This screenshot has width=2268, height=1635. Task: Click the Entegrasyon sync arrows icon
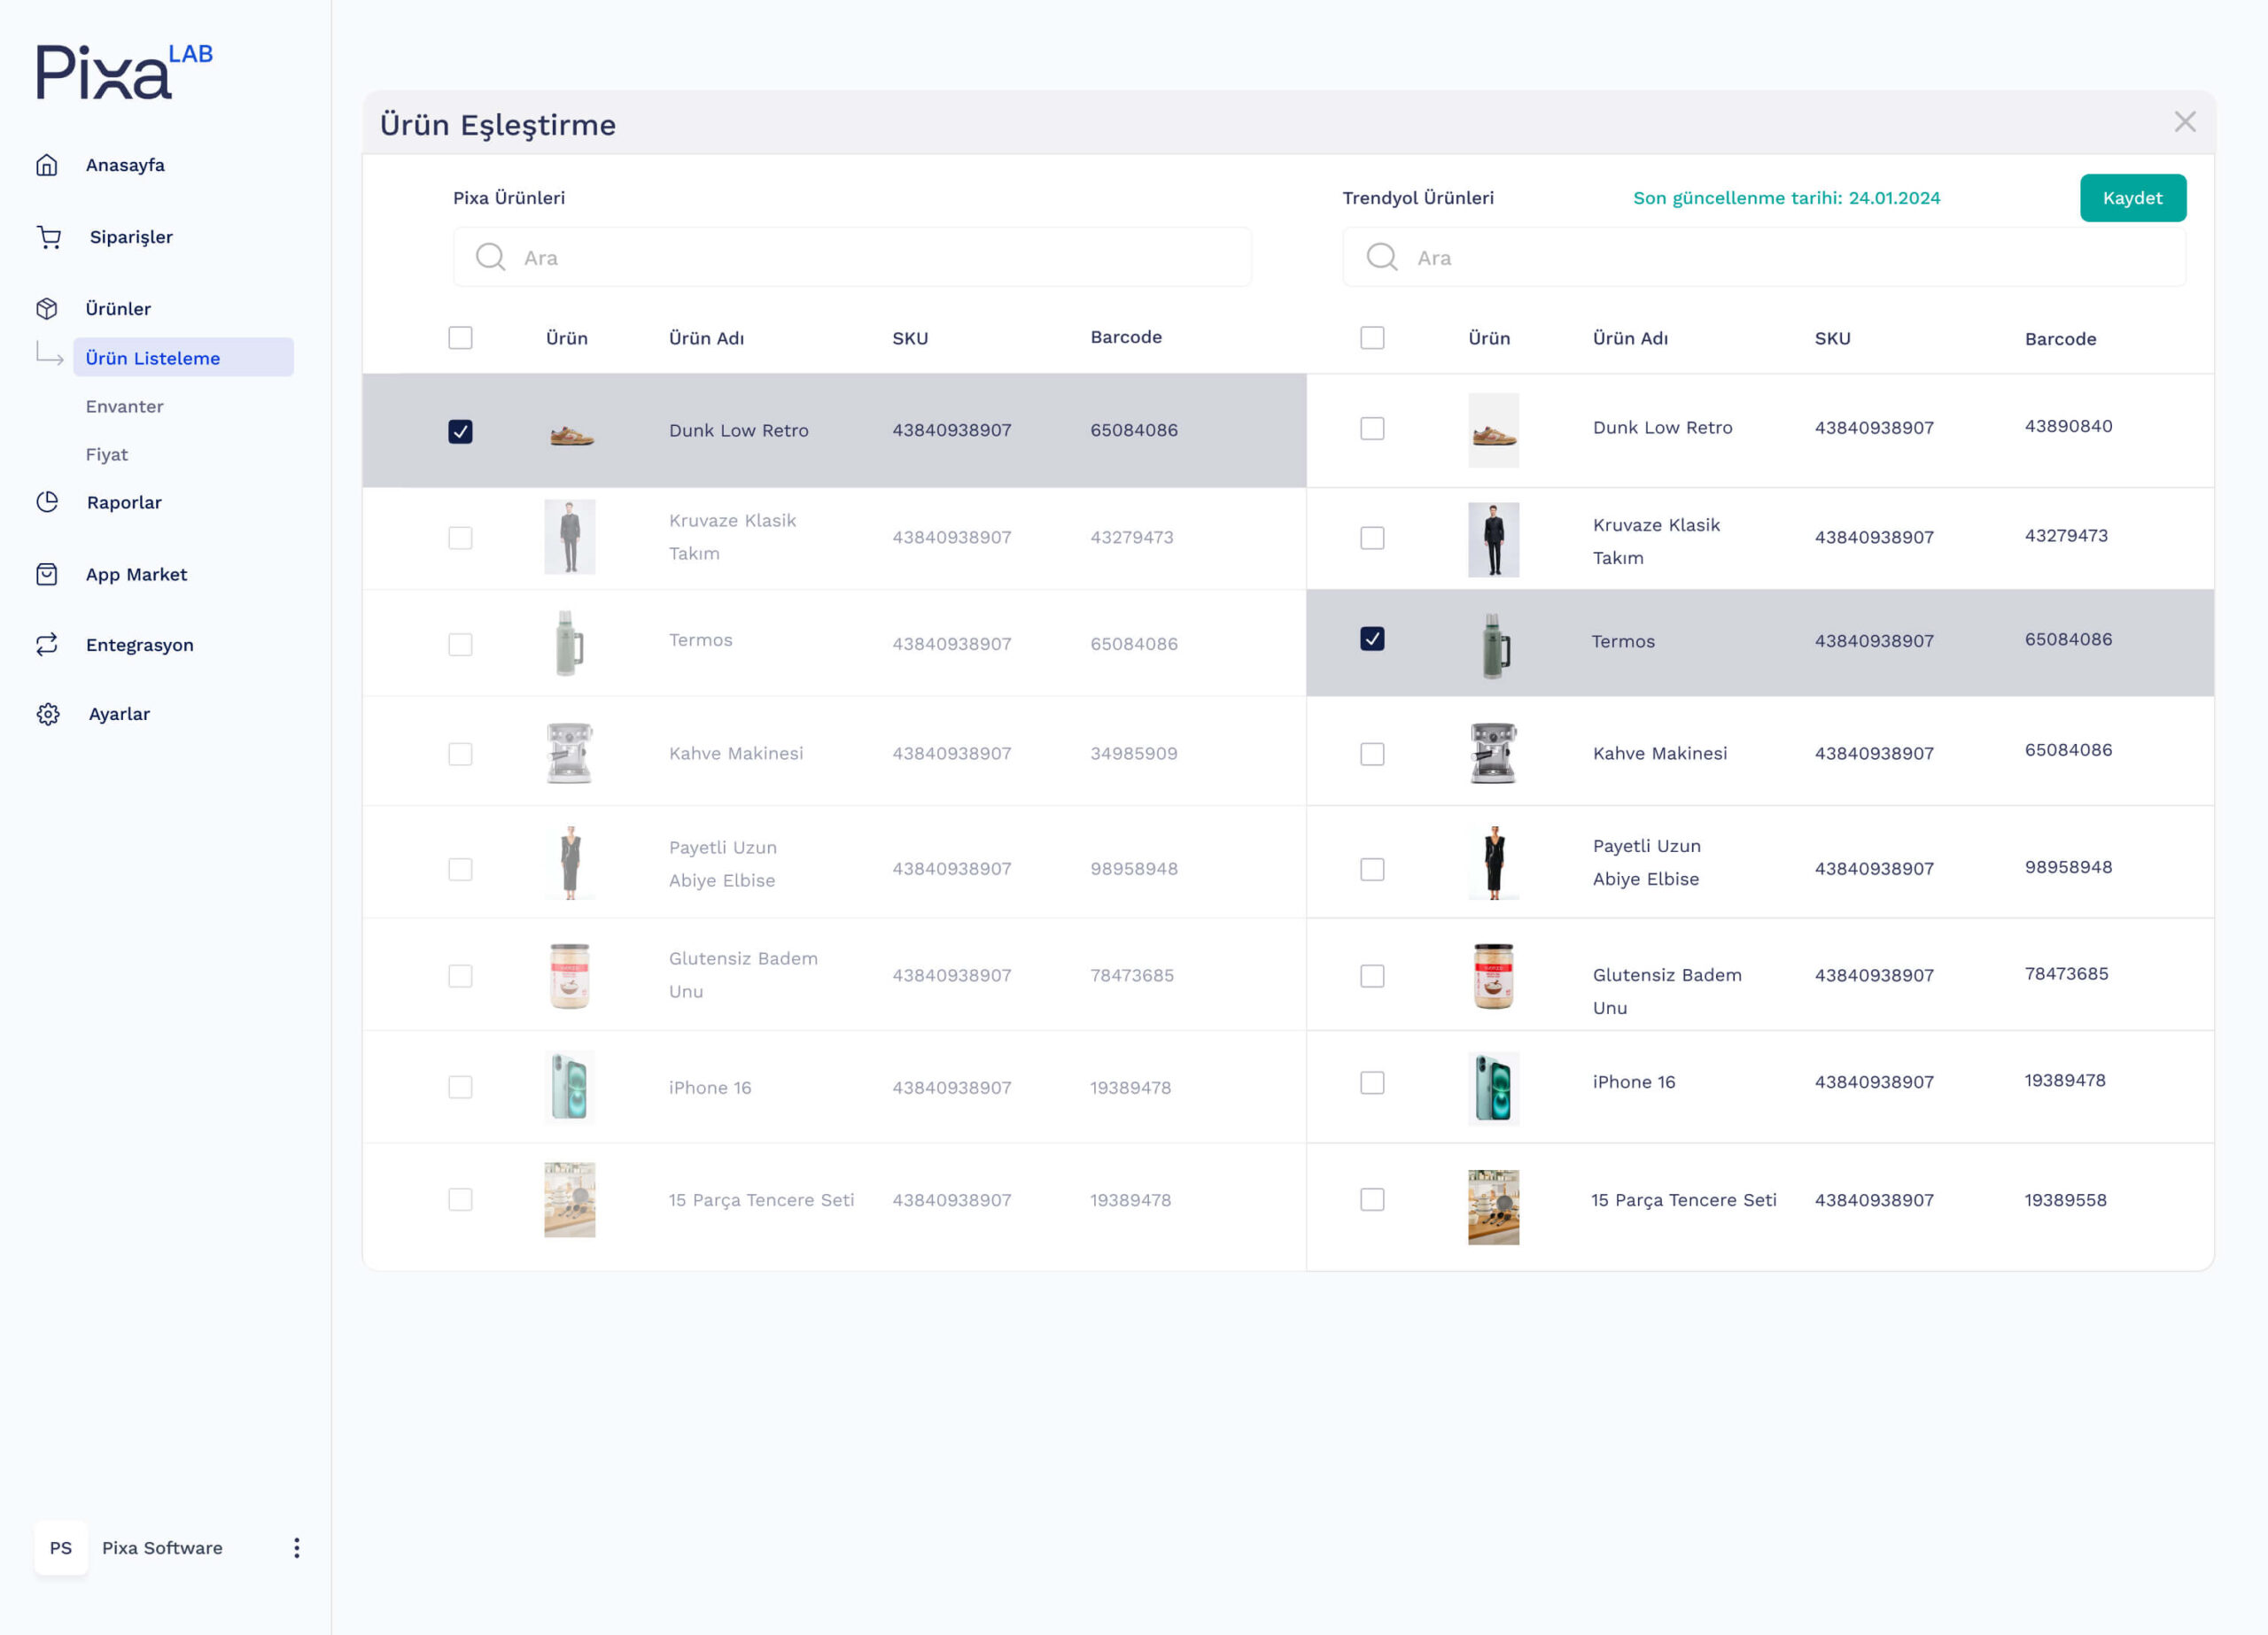pyautogui.click(x=47, y=645)
